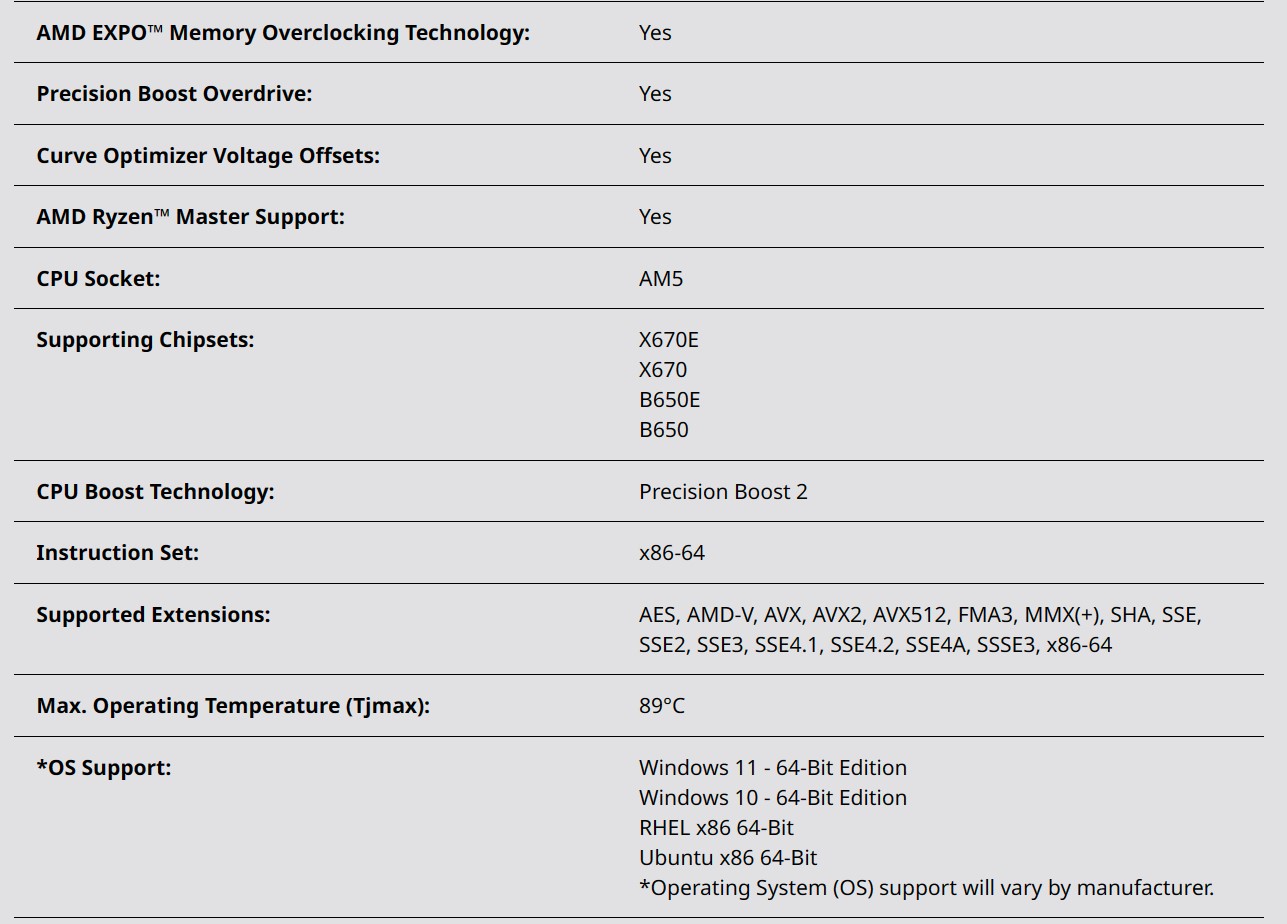The image size is (1287, 924).
Task: Click the AMD Ryzen Master Support label
Action: 190,217
